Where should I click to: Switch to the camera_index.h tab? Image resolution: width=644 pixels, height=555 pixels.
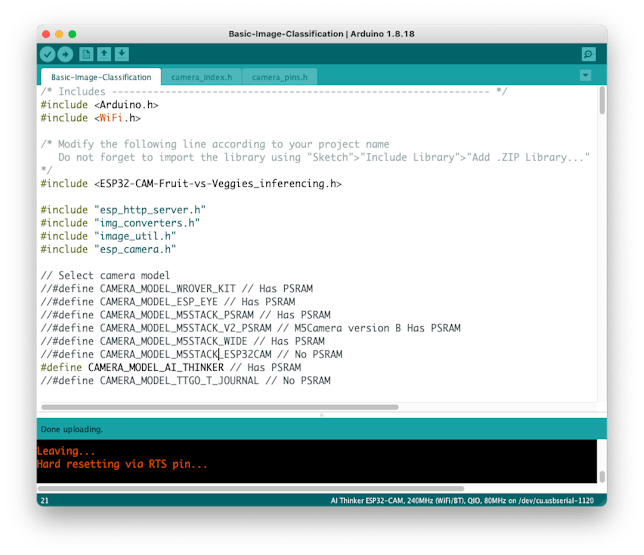(x=201, y=77)
